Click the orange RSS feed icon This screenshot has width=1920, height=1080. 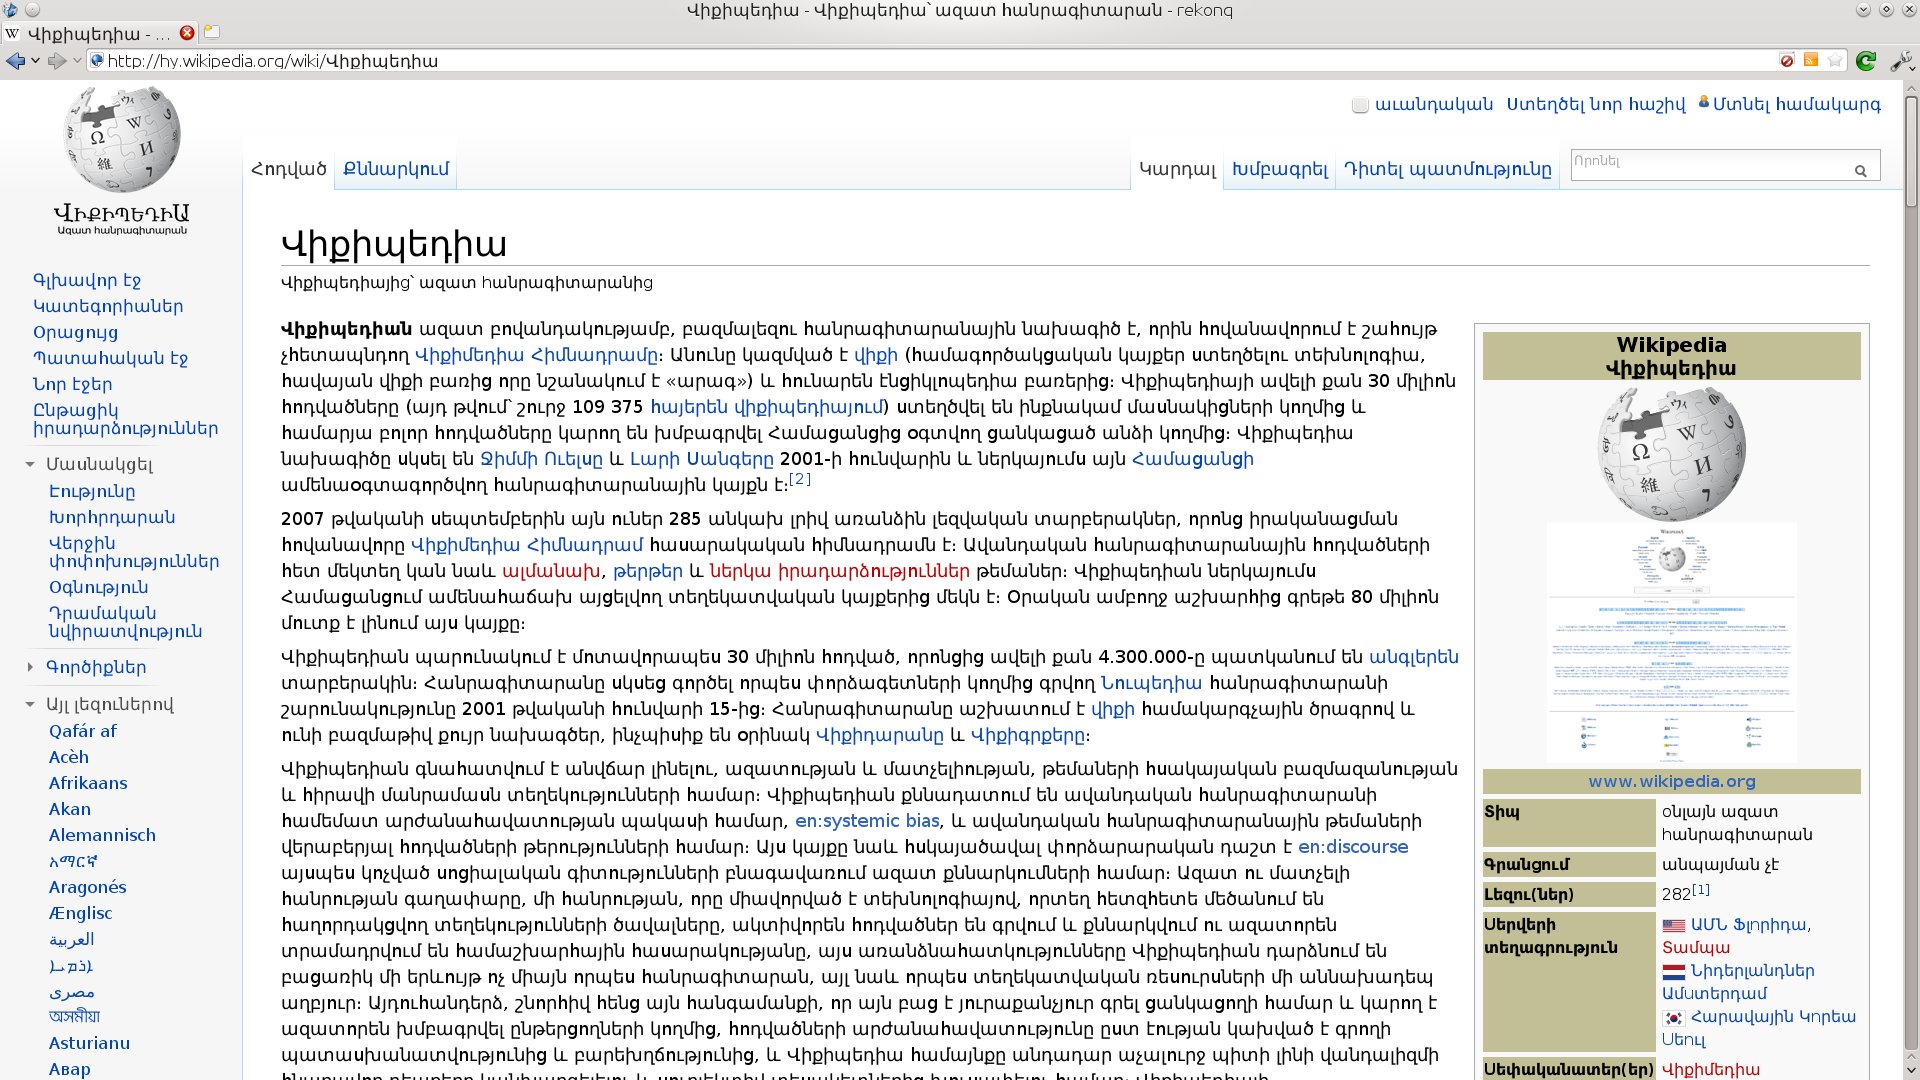point(1811,60)
